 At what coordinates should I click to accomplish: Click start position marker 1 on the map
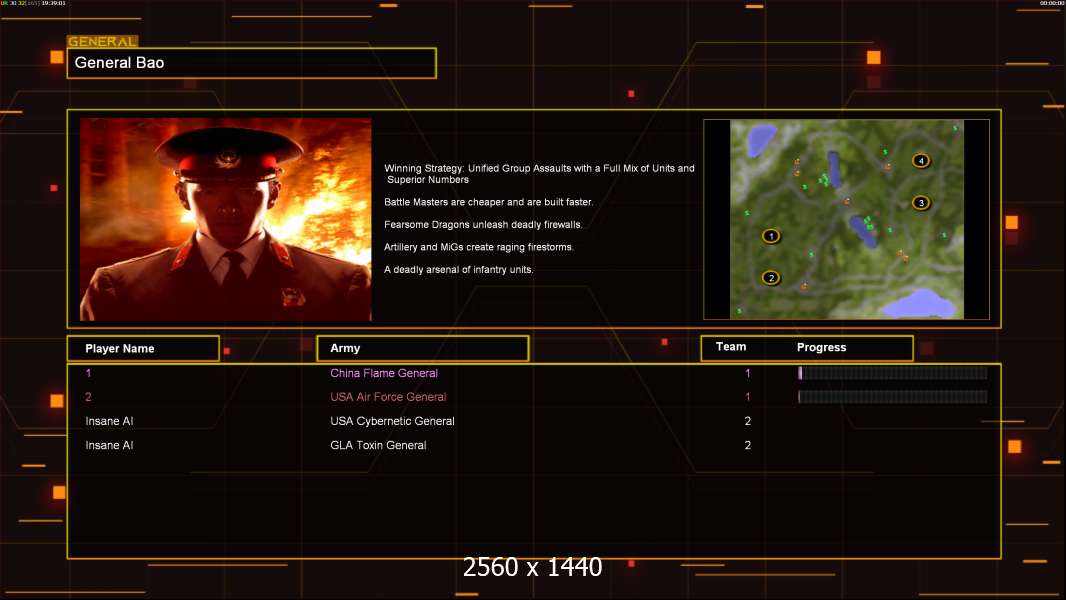771,236
